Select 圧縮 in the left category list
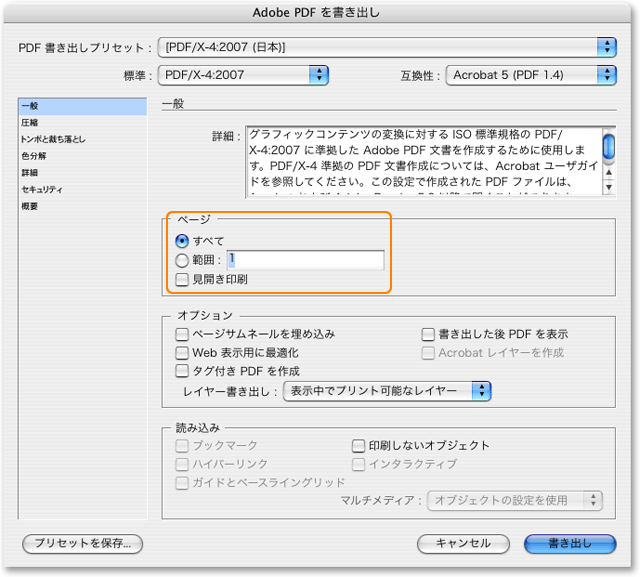This screenshot has width=640, height=577. [x=30, y=122]
